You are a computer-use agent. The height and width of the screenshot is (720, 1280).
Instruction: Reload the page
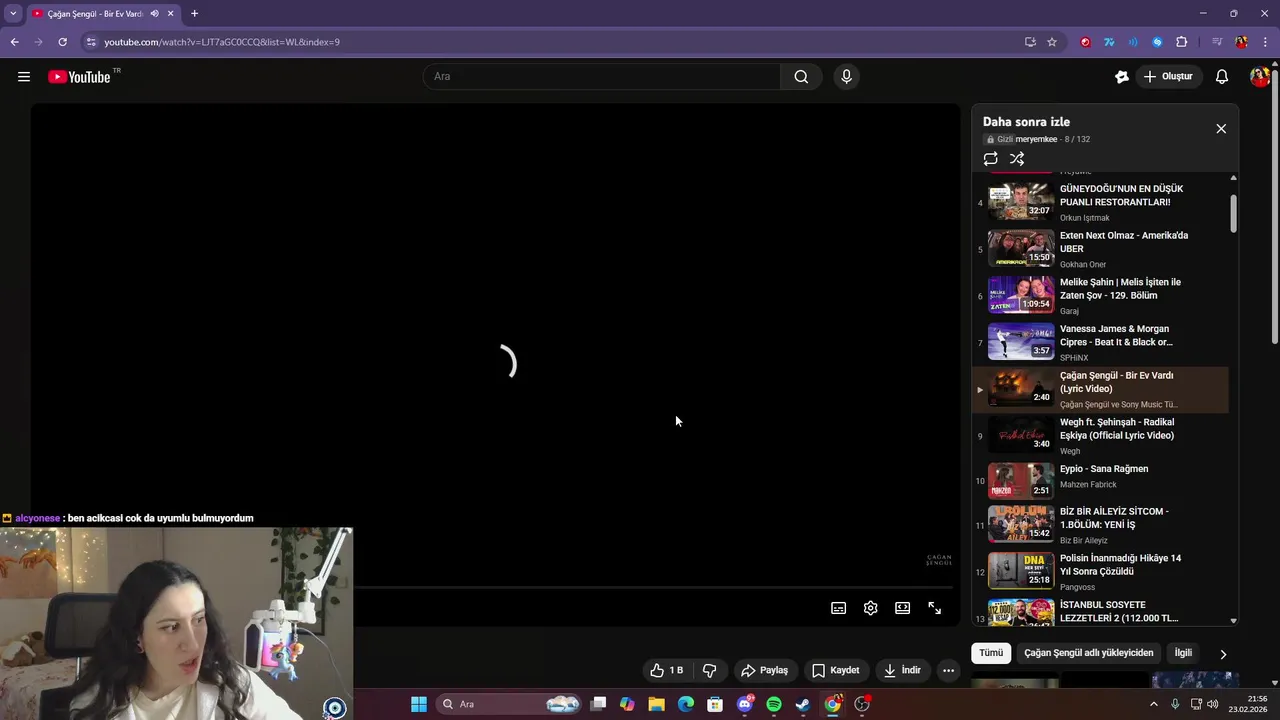[x=62, y=42]
